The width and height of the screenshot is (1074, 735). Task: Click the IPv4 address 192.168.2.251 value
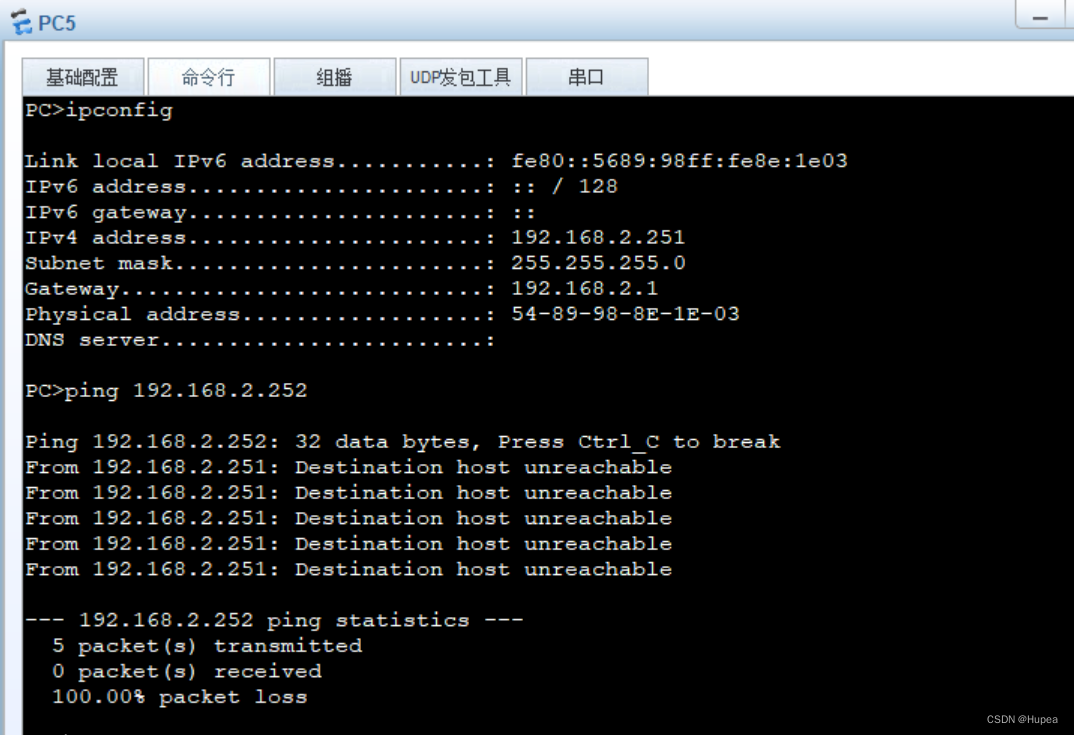point(598,238)
